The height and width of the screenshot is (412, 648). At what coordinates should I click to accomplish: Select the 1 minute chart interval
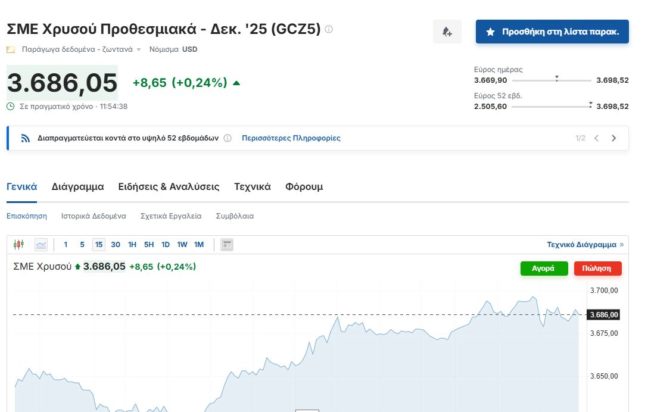point(66,244)
